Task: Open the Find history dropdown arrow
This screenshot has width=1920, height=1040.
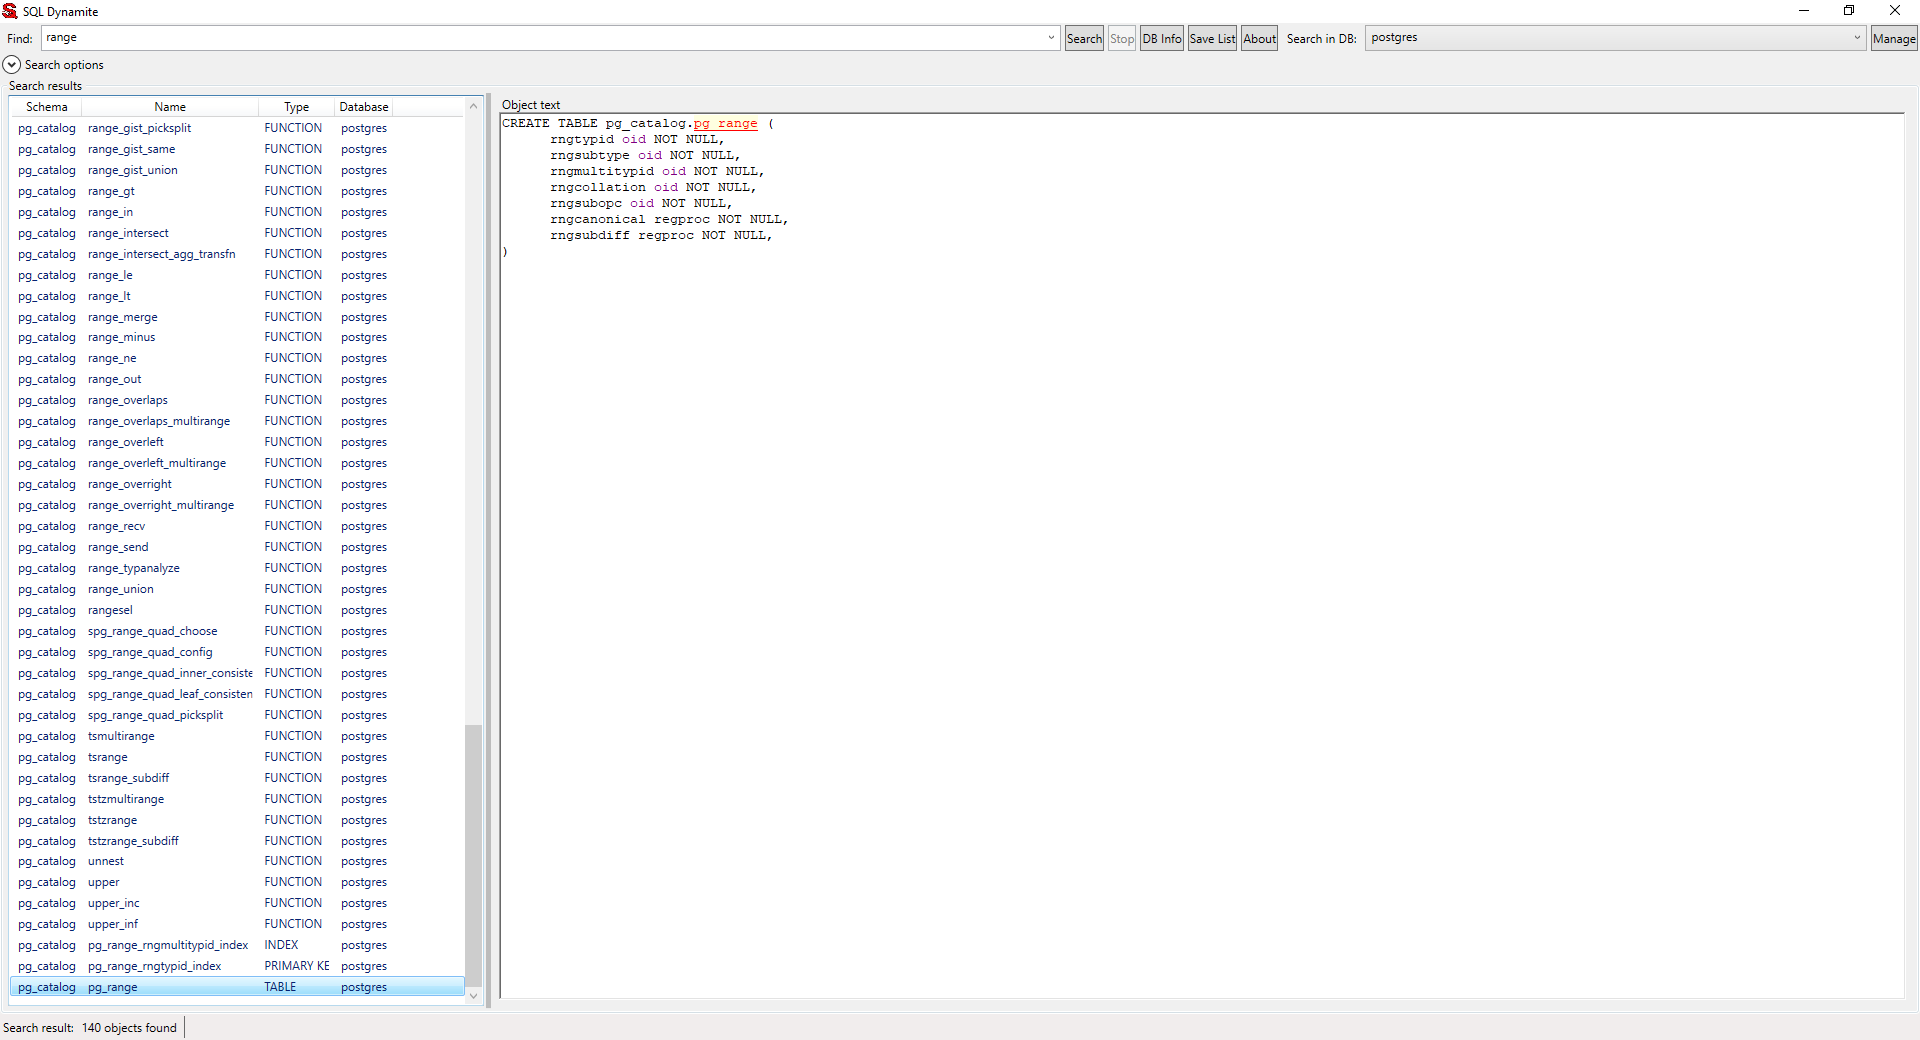Action: point(1051,38)
